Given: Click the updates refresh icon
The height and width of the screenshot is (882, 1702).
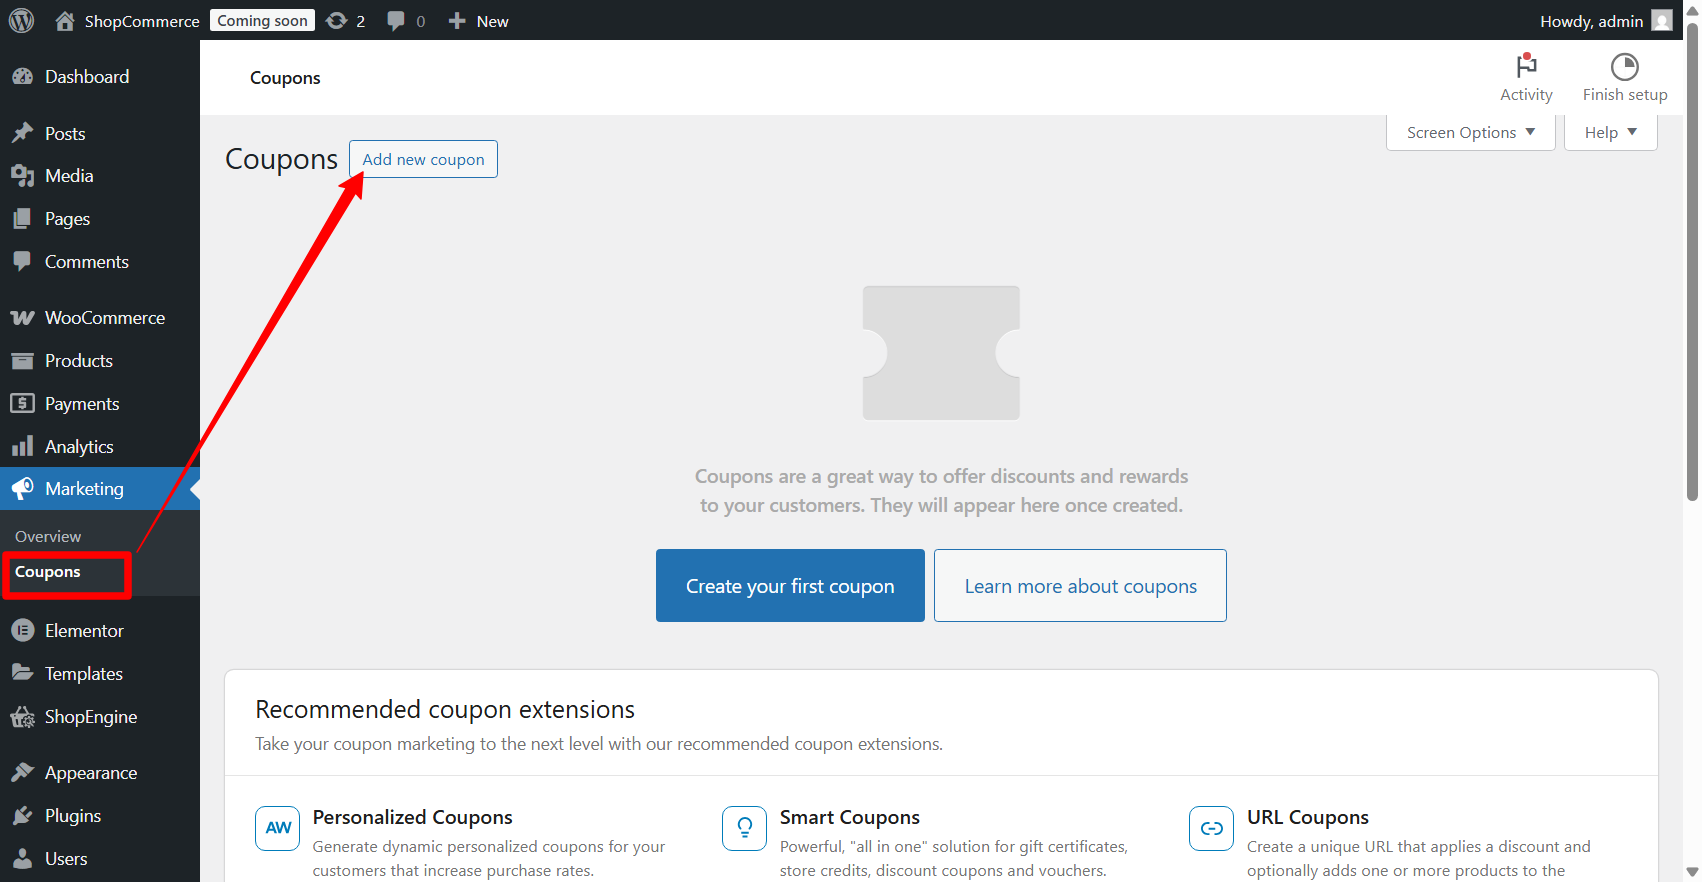Looking at the screenshot, I should [x=337, y=21].
